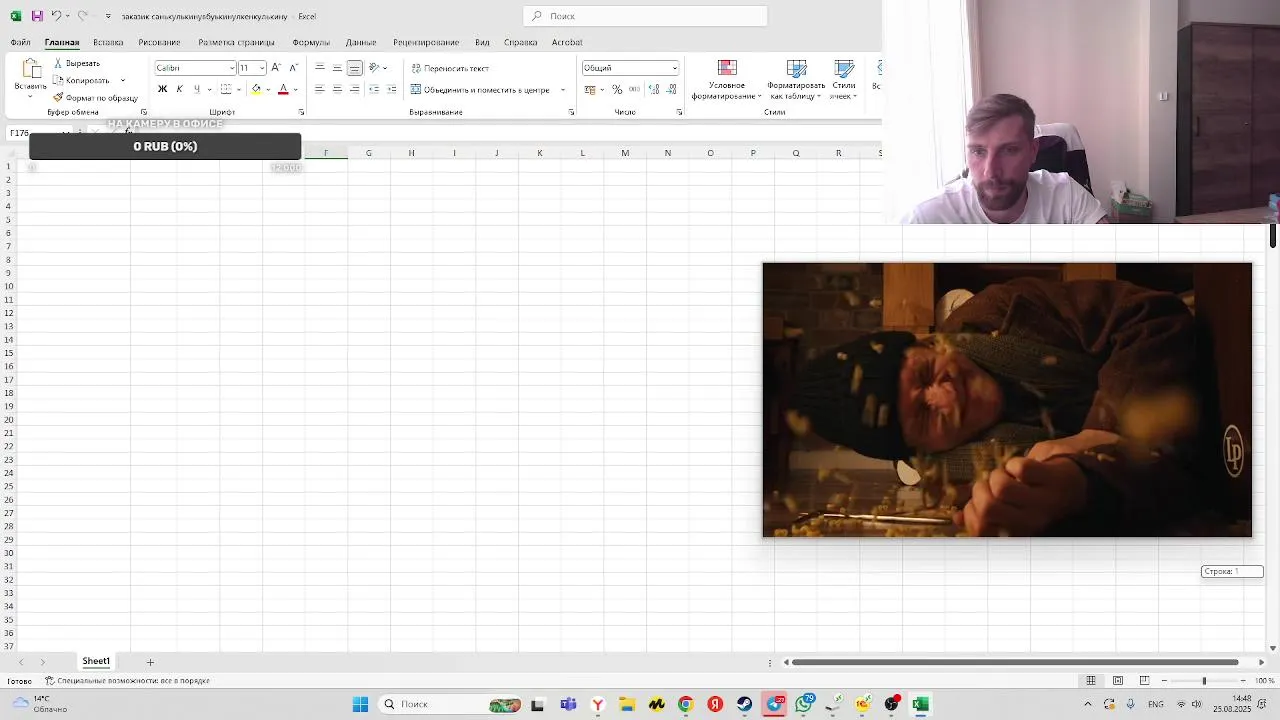Click increase indent icon
The image size is (1280, 720).
(391, 89)
